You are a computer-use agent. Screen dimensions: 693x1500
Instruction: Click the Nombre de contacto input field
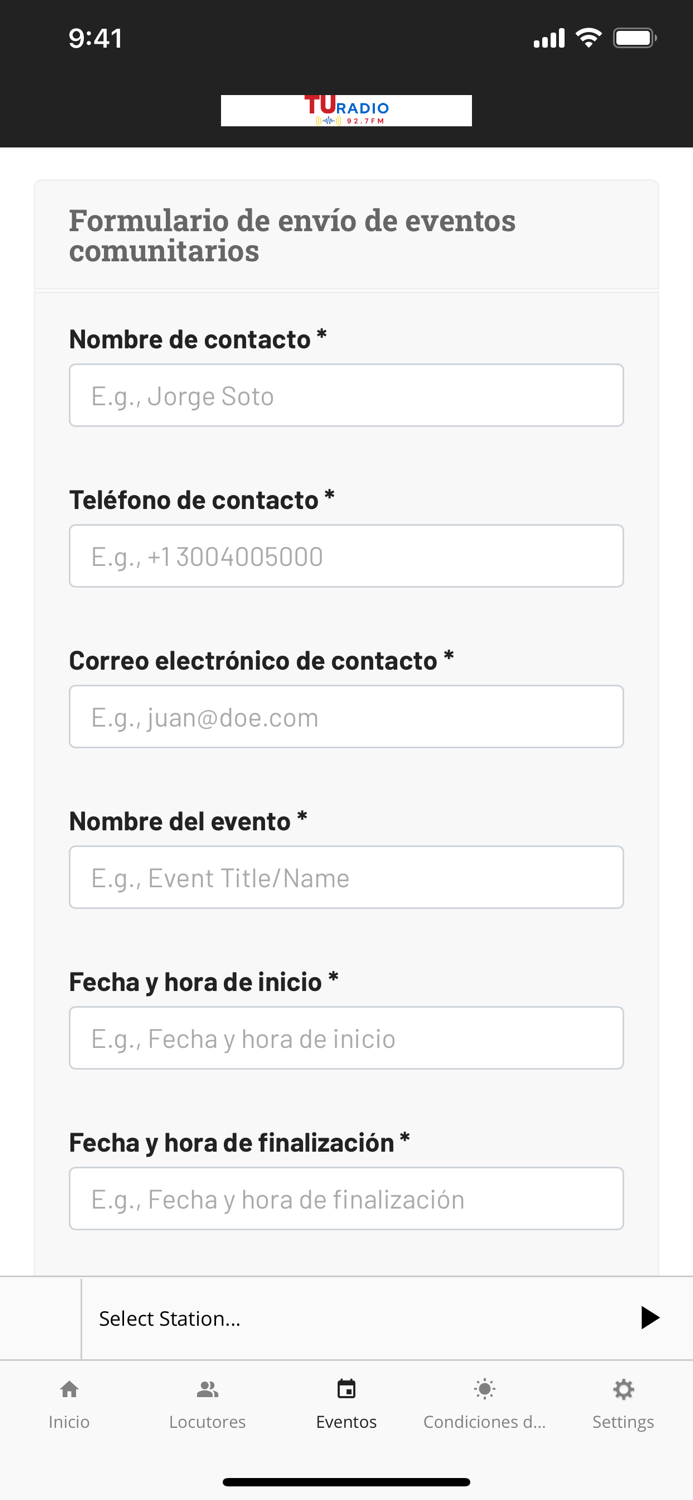(x=346, y=395)
